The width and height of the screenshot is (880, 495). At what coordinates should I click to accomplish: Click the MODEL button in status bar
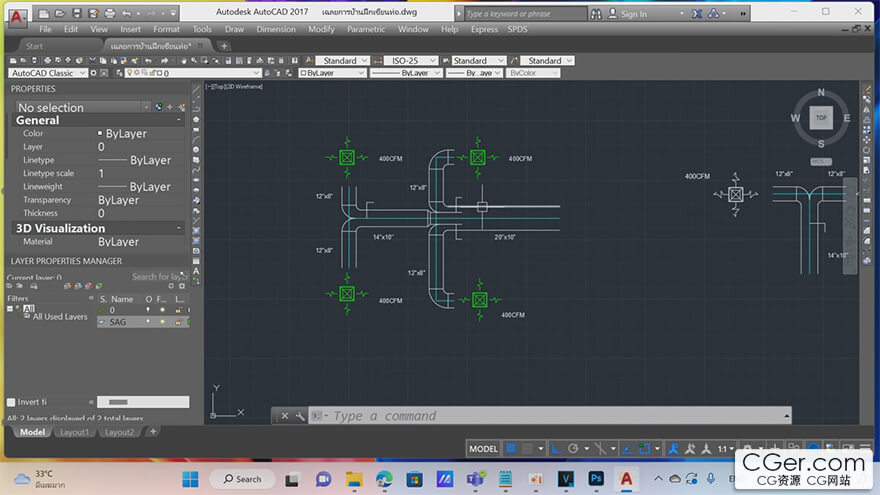[x=484, y=449]
